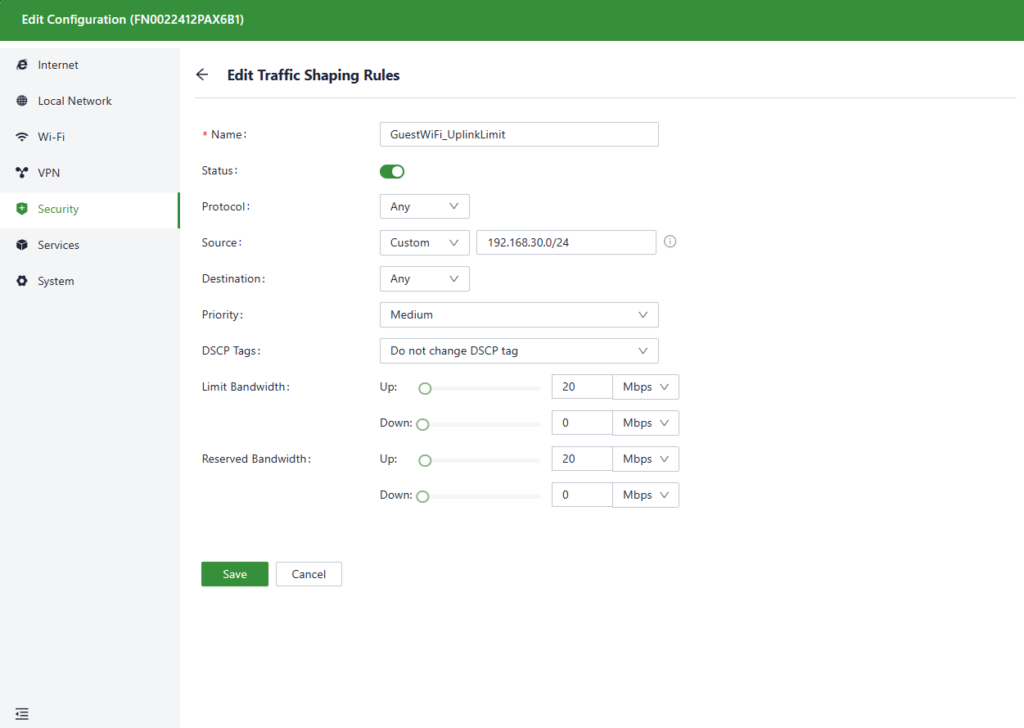
Task: Toggle the Status switch off
Action: pos(392,171)
